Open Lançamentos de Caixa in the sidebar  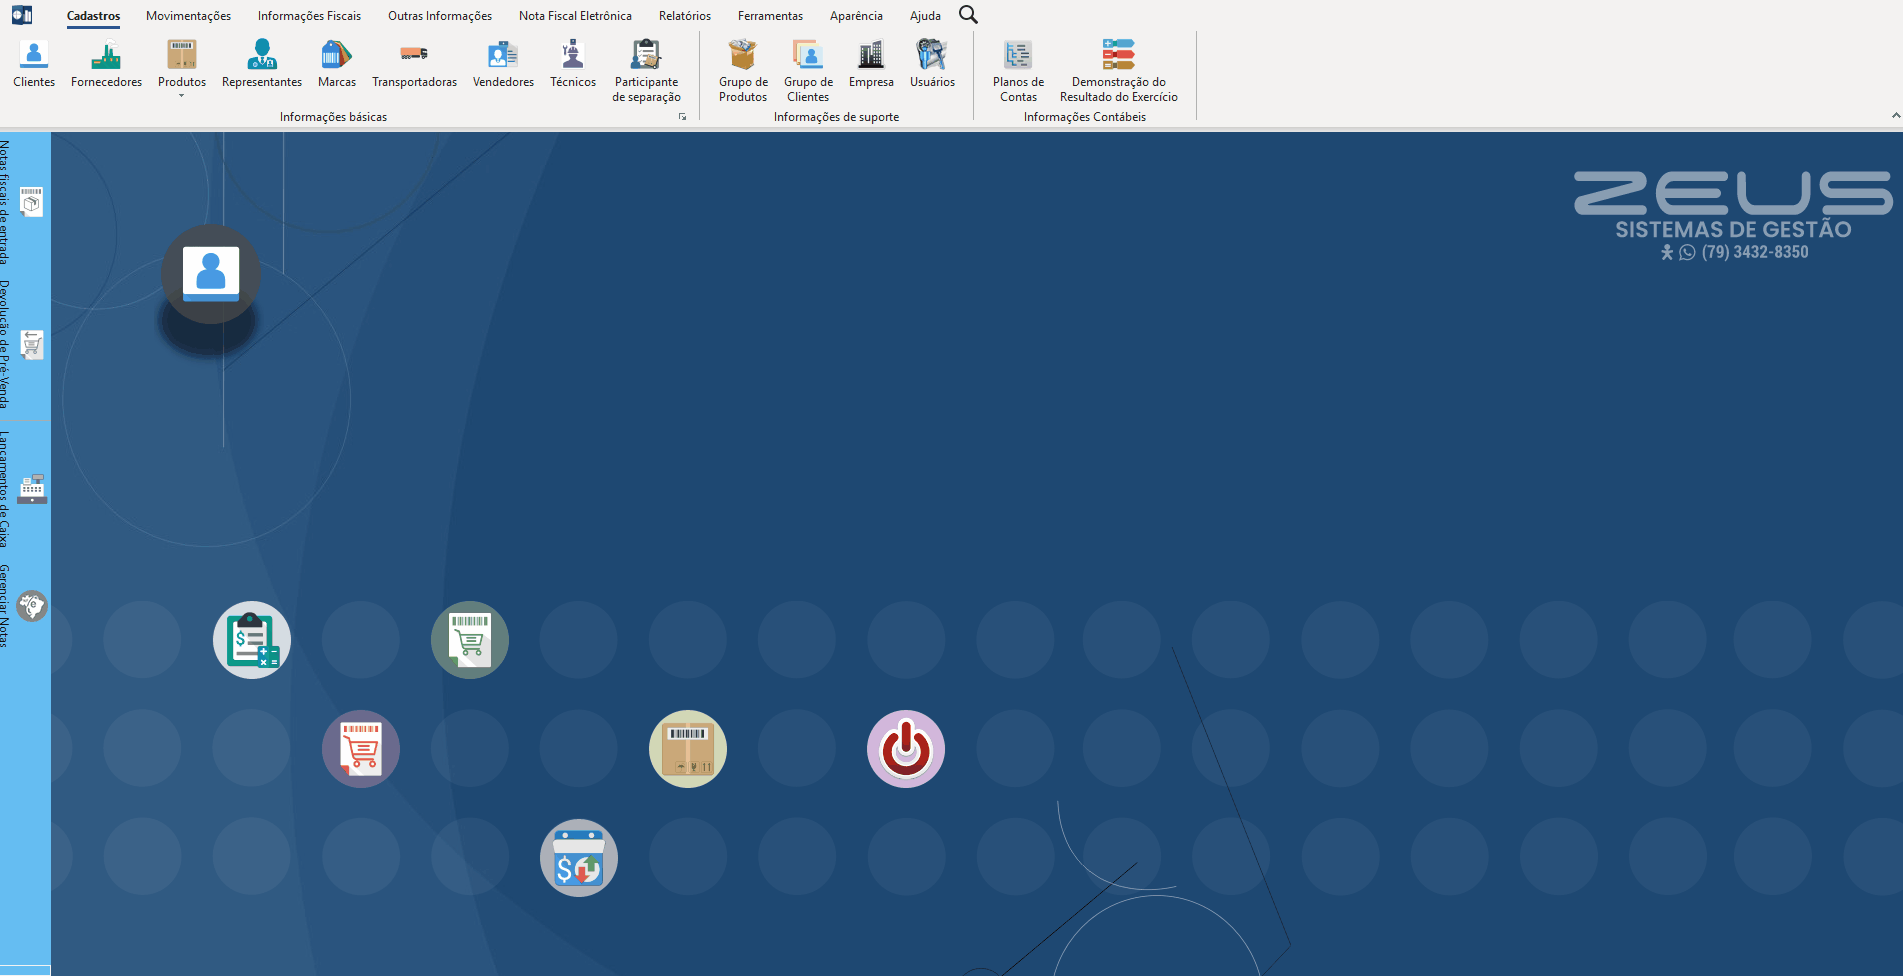point(25,489)
